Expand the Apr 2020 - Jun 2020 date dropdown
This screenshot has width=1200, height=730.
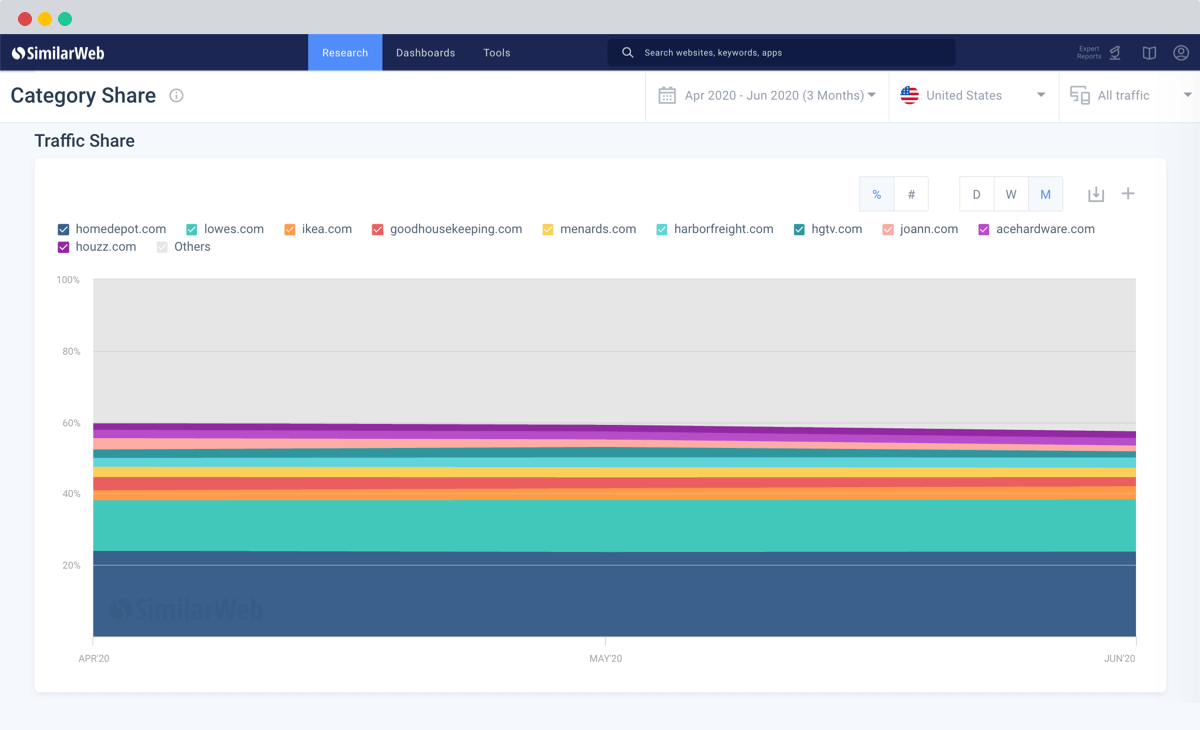[x=767, y=96]
